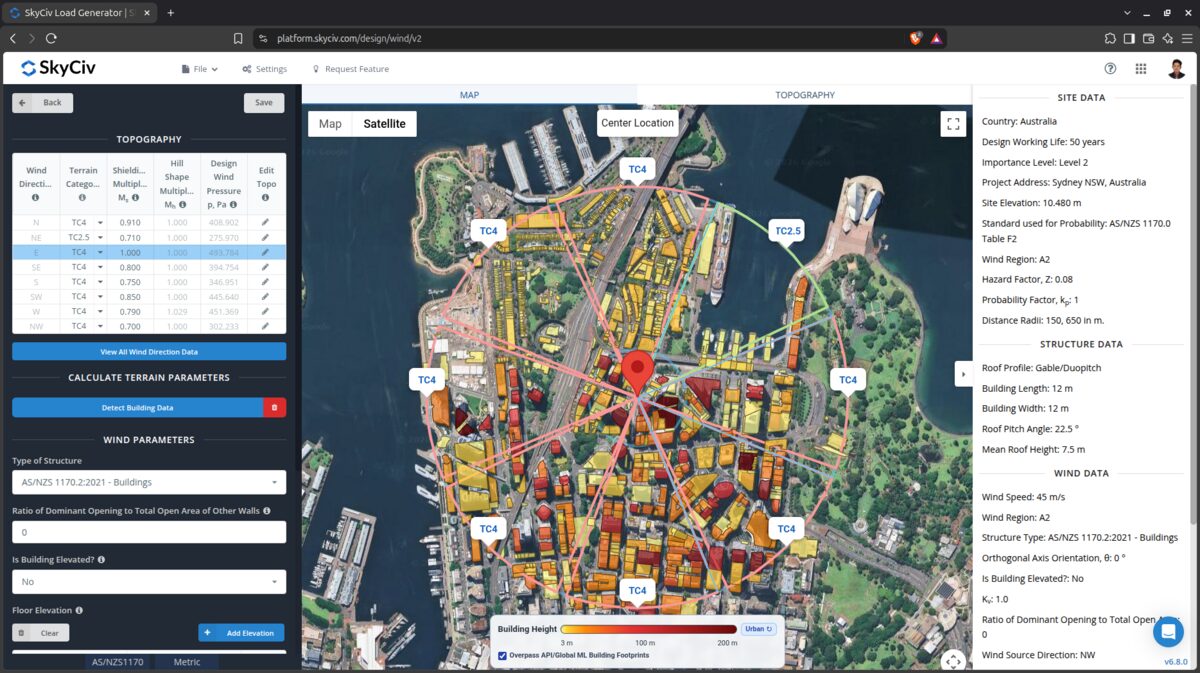Click the Center Location button

point(638,124)
